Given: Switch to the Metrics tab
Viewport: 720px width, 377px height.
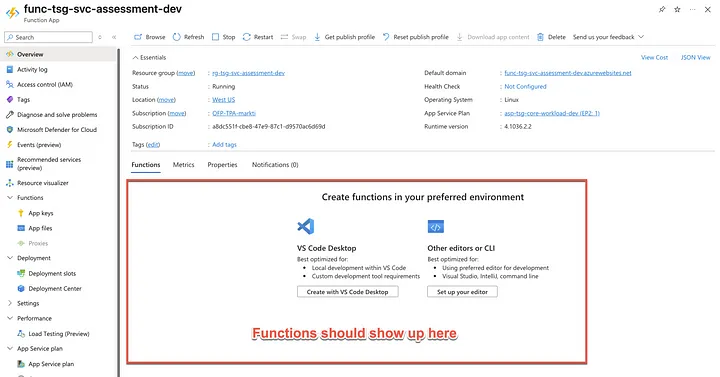Looking at the screenshot, I should 184,165.
